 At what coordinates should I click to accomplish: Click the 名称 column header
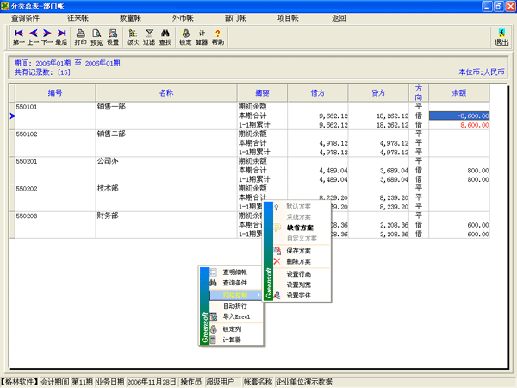[166, 93]
